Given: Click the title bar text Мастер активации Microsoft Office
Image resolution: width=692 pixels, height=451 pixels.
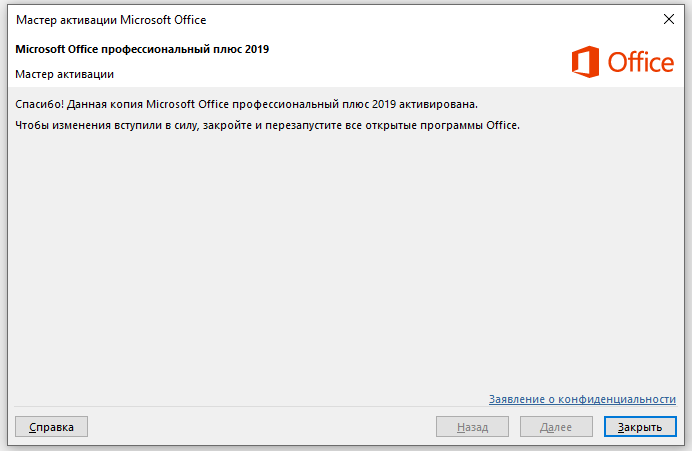Looking at the screenshot, I should coord(112,20).
